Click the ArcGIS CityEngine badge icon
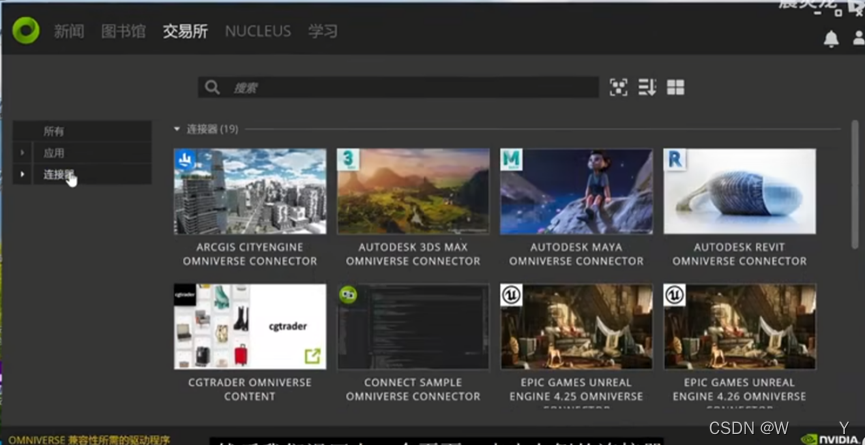This screenshot has height=445, width=865. (185, 160)
